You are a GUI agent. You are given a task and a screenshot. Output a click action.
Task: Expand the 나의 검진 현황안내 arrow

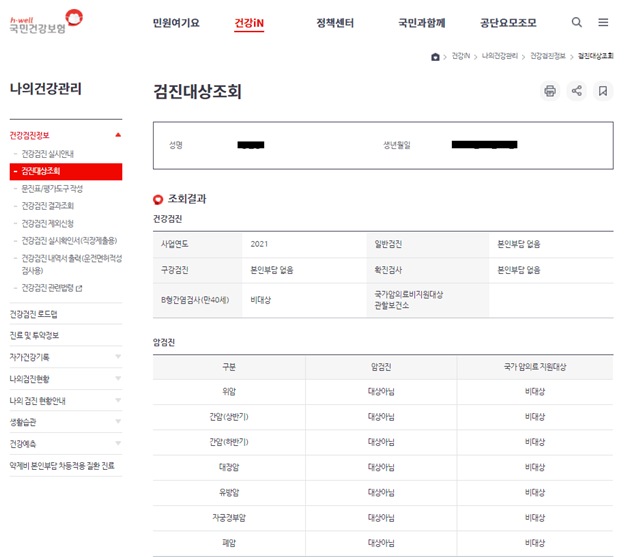[118, 400]
